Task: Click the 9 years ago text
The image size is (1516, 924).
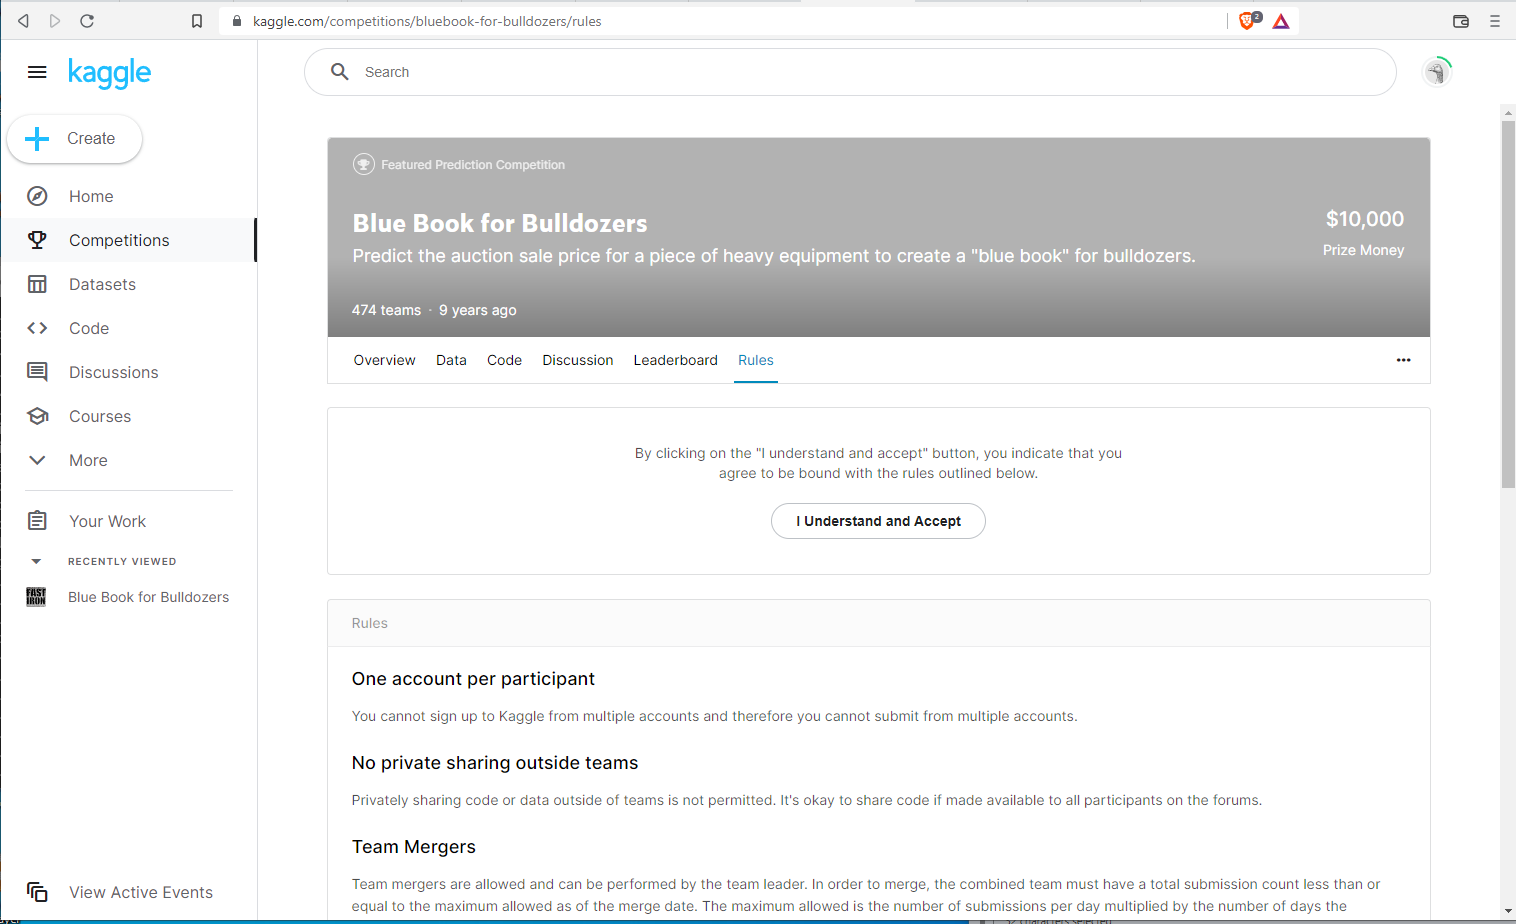Action: (x=478, y=310)
